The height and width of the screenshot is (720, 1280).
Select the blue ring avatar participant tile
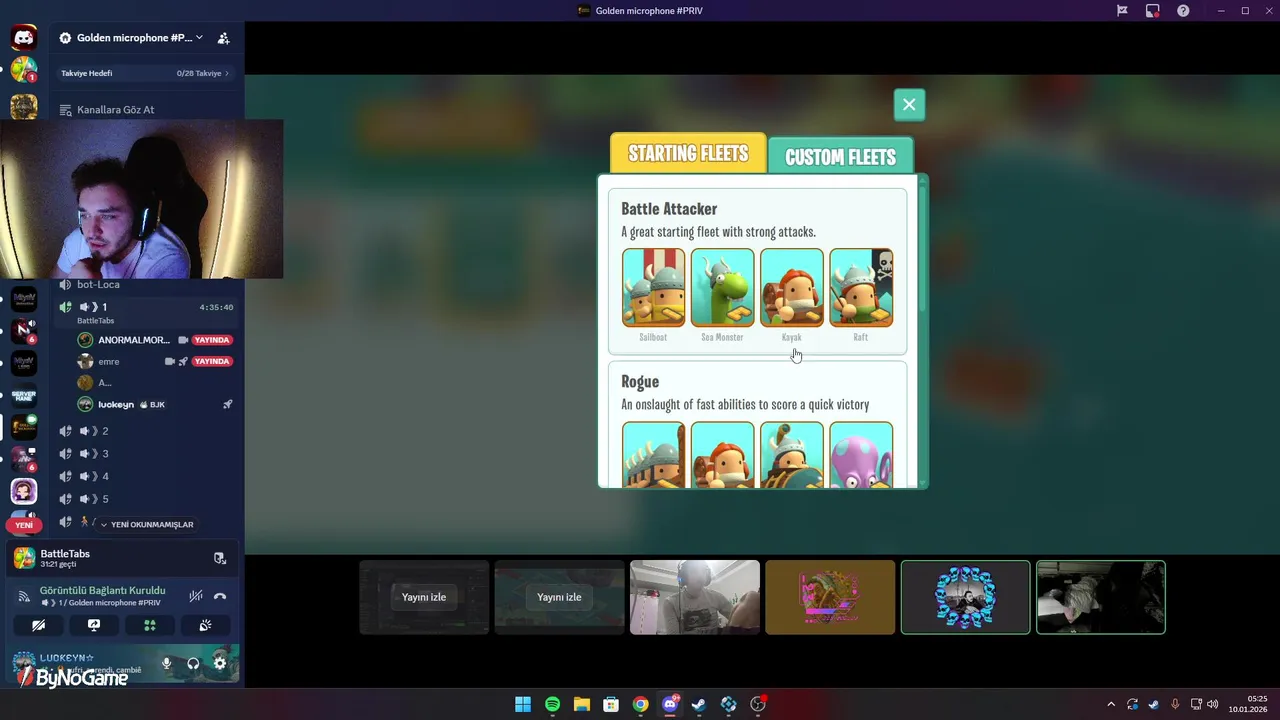click(x=965, y=597)
